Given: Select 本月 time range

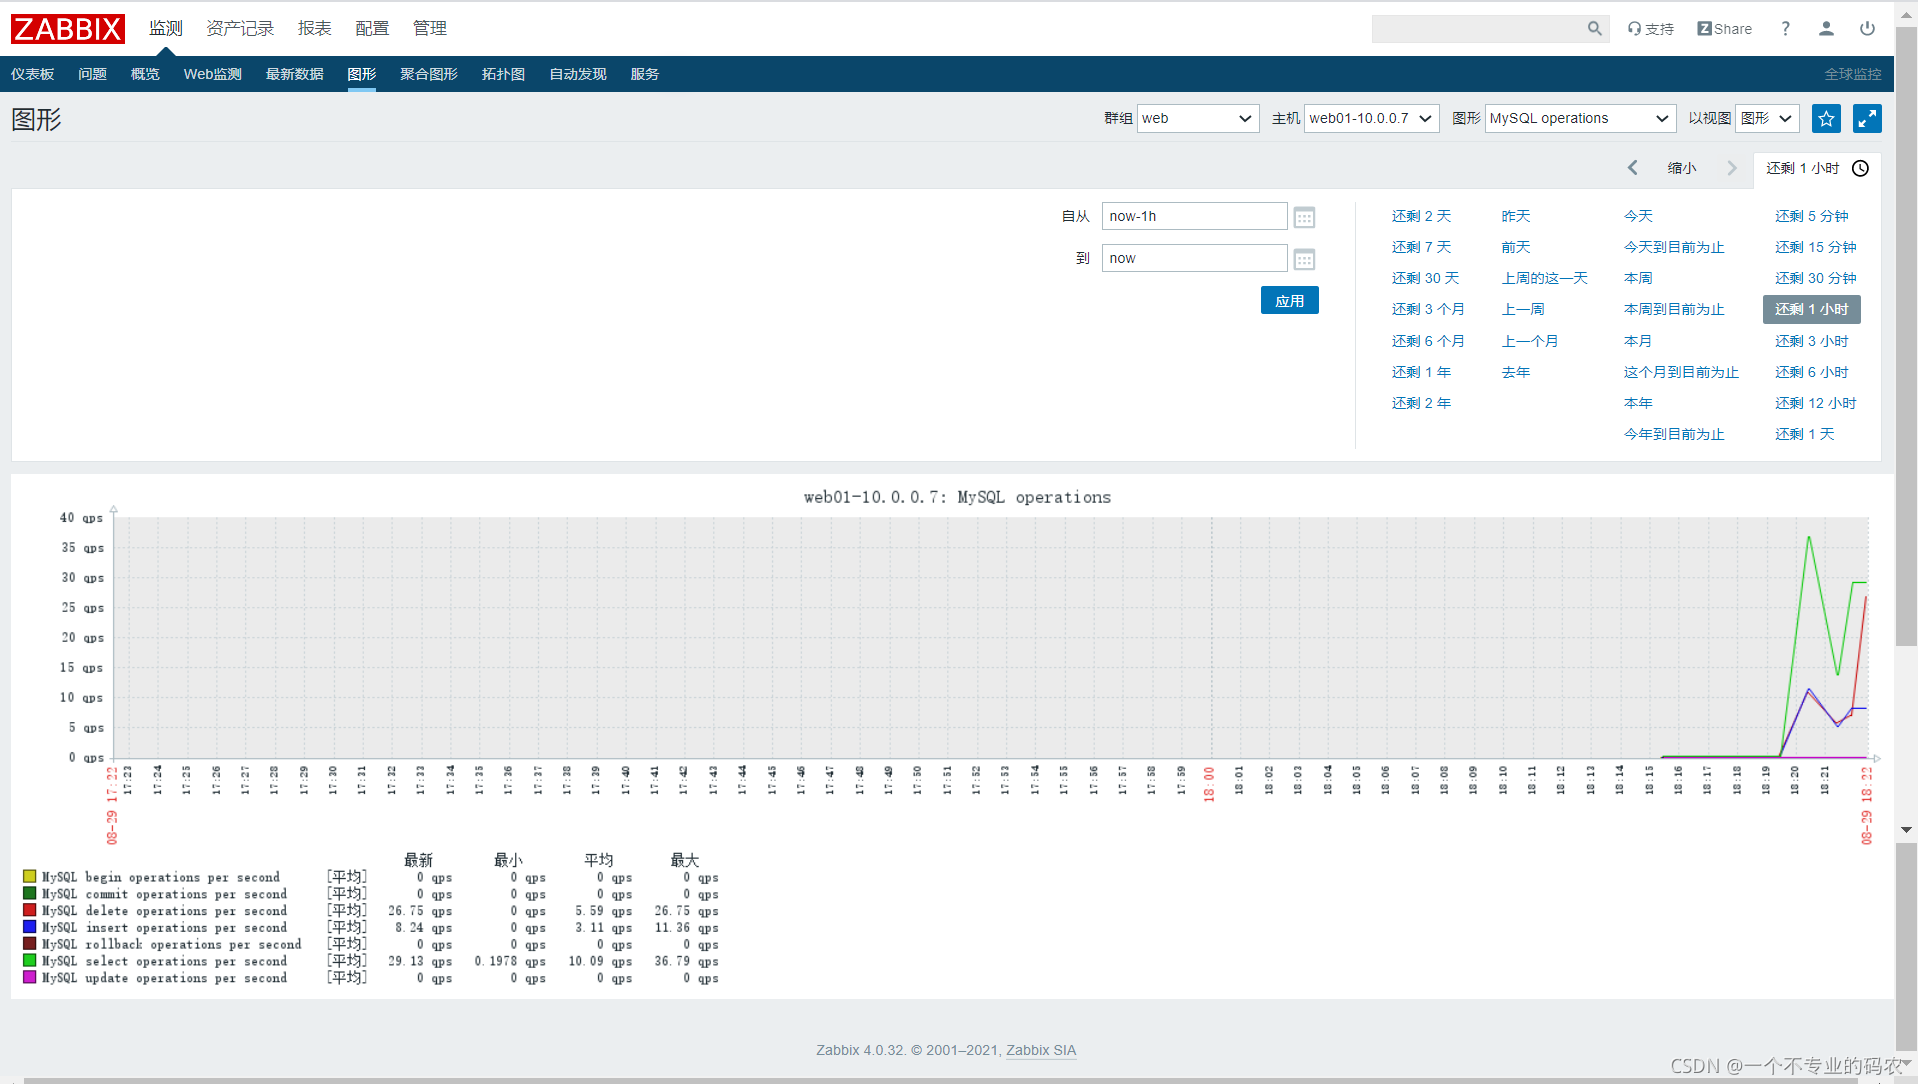Looking at the screenshot, I should click(1638, 341).
